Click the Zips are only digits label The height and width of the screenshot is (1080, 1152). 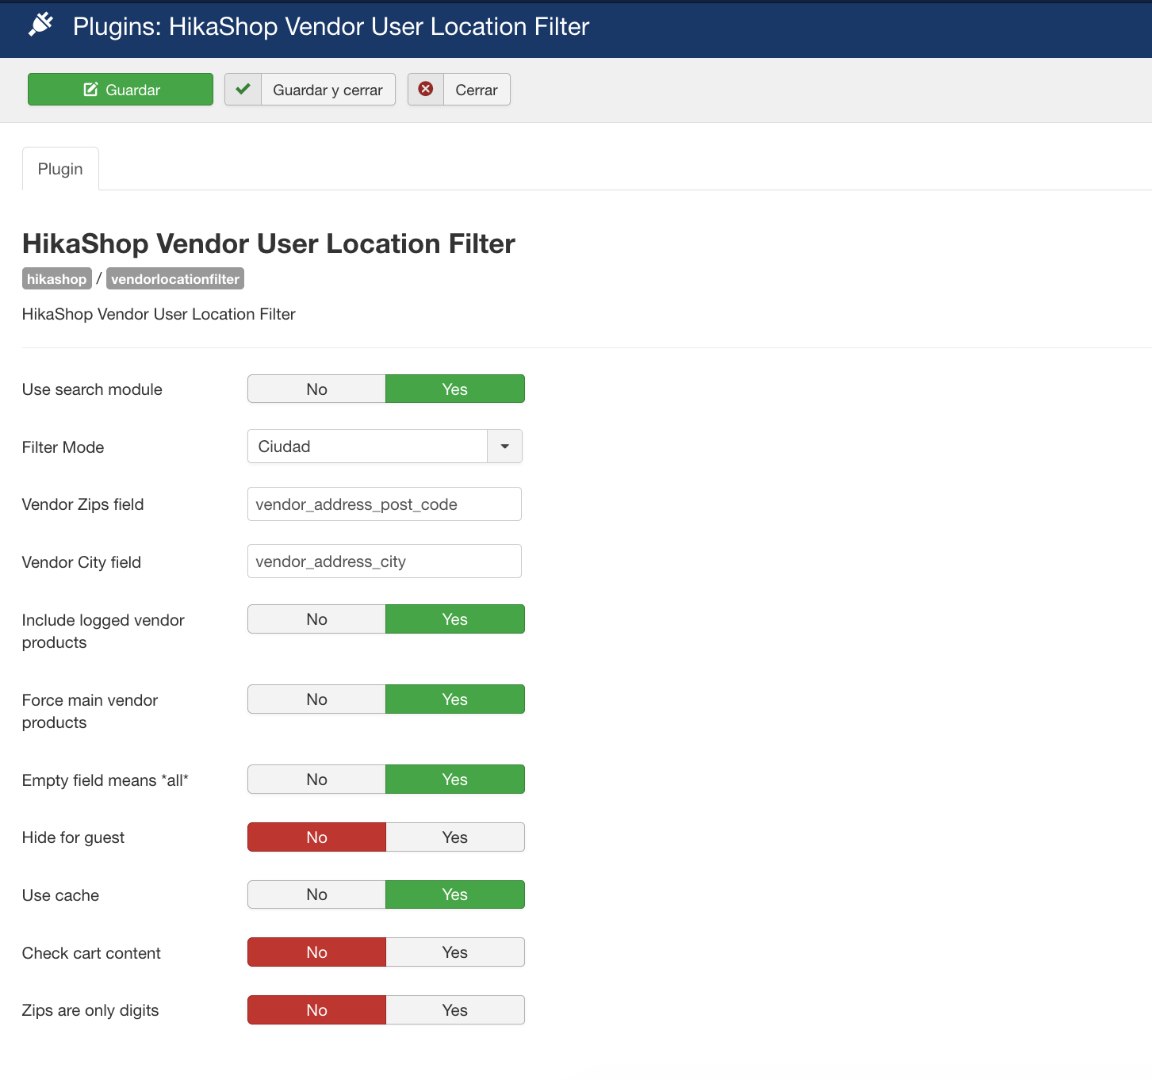click(90, 1011)
